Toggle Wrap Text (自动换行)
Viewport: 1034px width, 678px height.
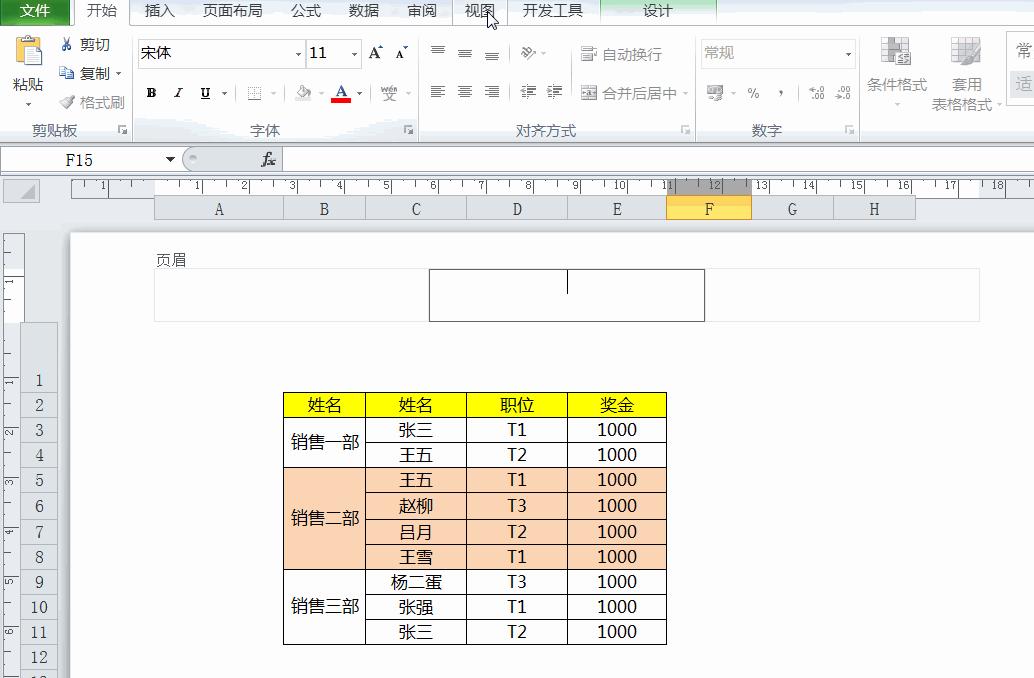pyautogui.click(x=621, y=54)
